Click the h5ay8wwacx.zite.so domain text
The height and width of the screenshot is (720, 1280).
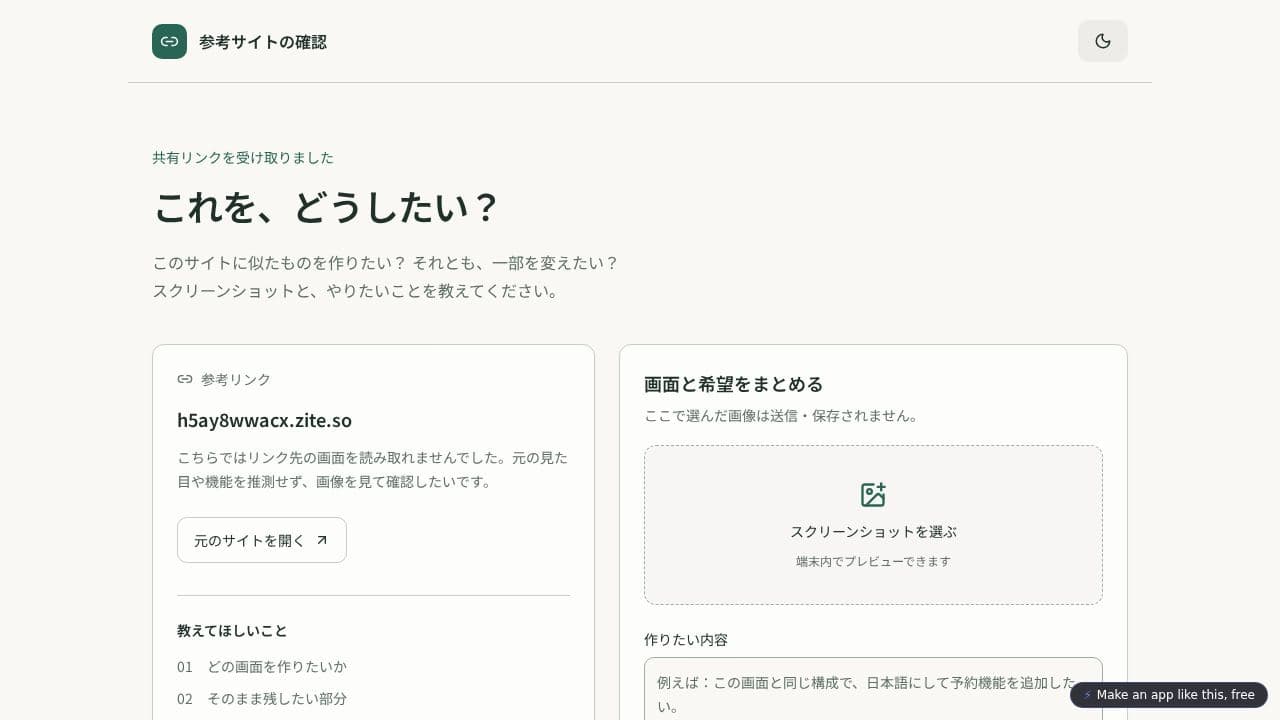(x=264, y=420)
